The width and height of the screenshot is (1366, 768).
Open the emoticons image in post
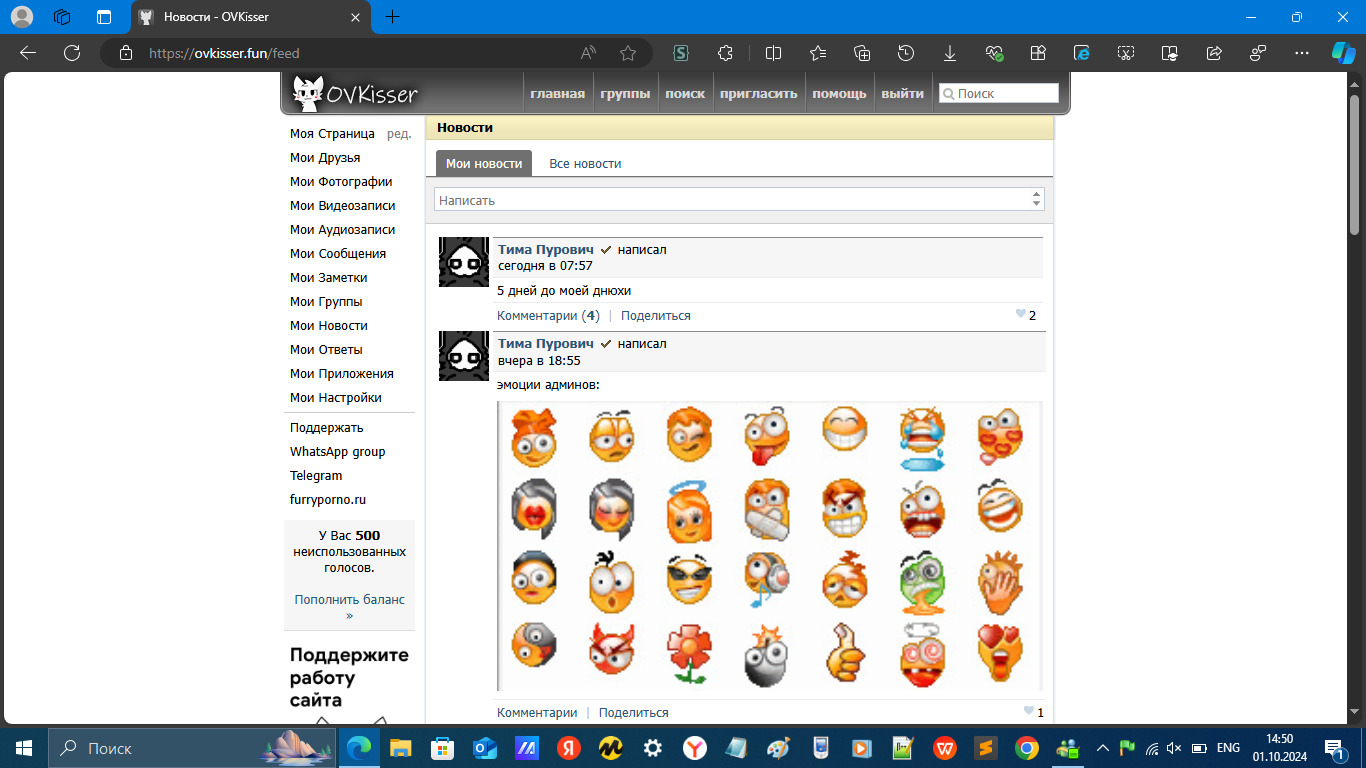point(768,546)
